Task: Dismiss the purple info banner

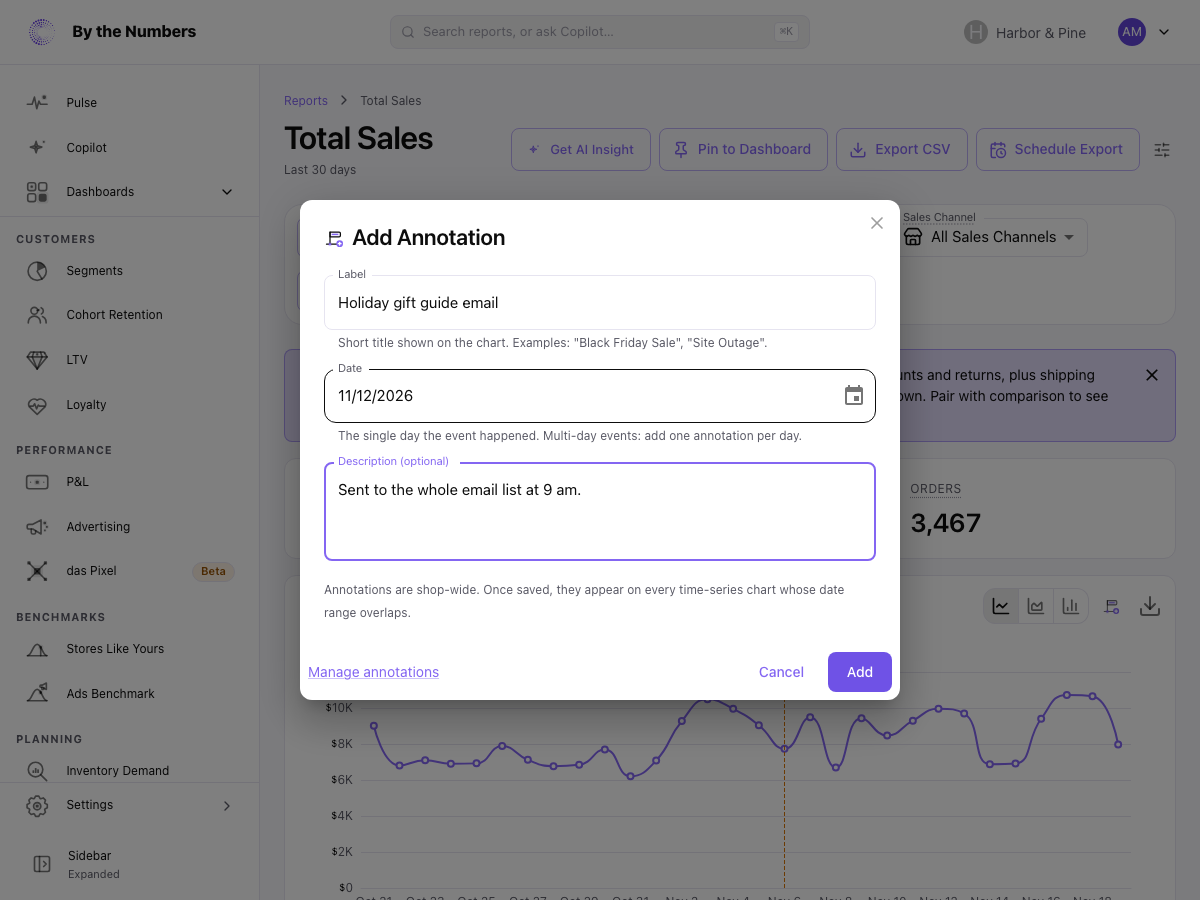Action: pos(1152,375)
